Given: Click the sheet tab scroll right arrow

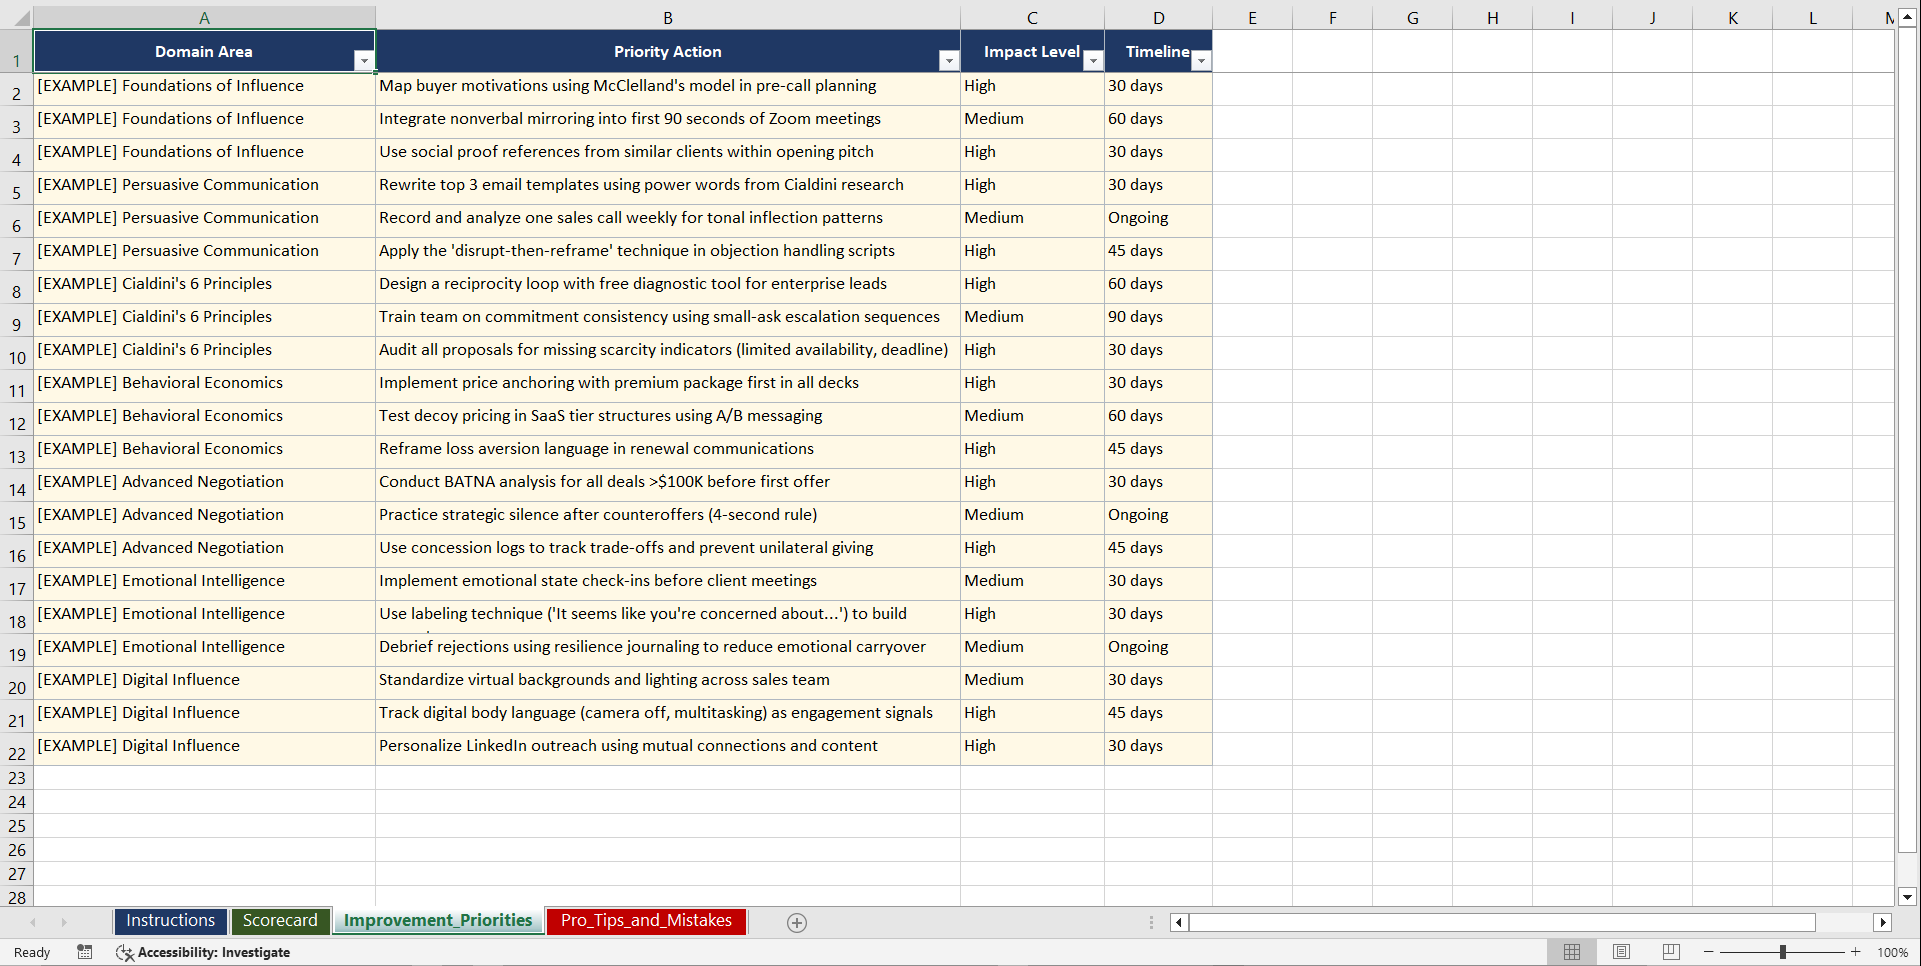Looking at the screenshot, I should pyautogui.click(x=64, y=922).
